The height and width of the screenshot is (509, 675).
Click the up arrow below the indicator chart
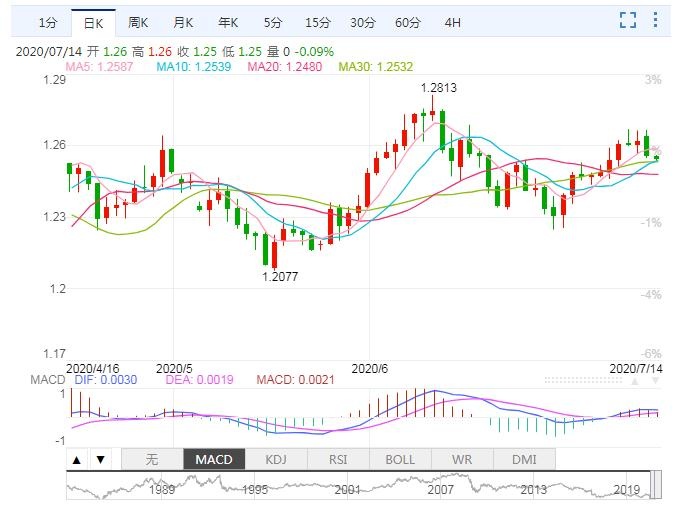(x=77, y=460)
